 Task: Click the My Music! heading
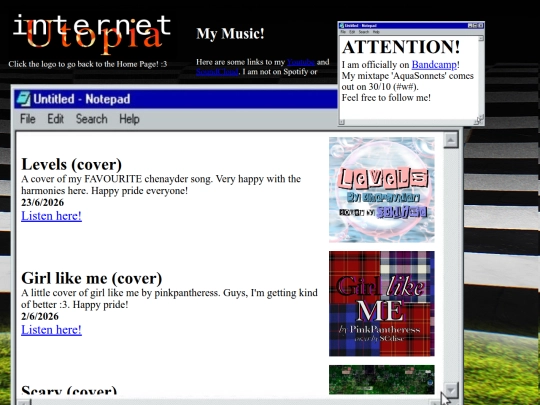pyautogui.click(x=230, y=34)
